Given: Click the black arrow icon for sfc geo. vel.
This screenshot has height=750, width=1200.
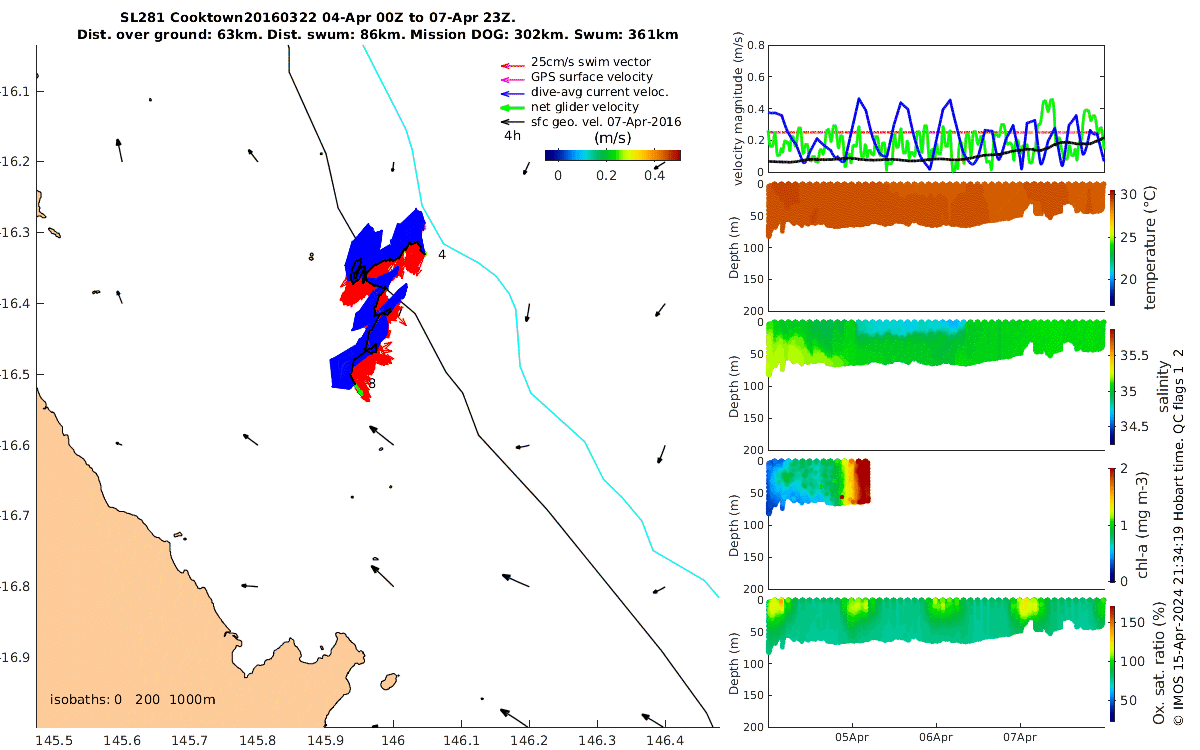Looking at the screenshot, I should (x=512, y=122).
